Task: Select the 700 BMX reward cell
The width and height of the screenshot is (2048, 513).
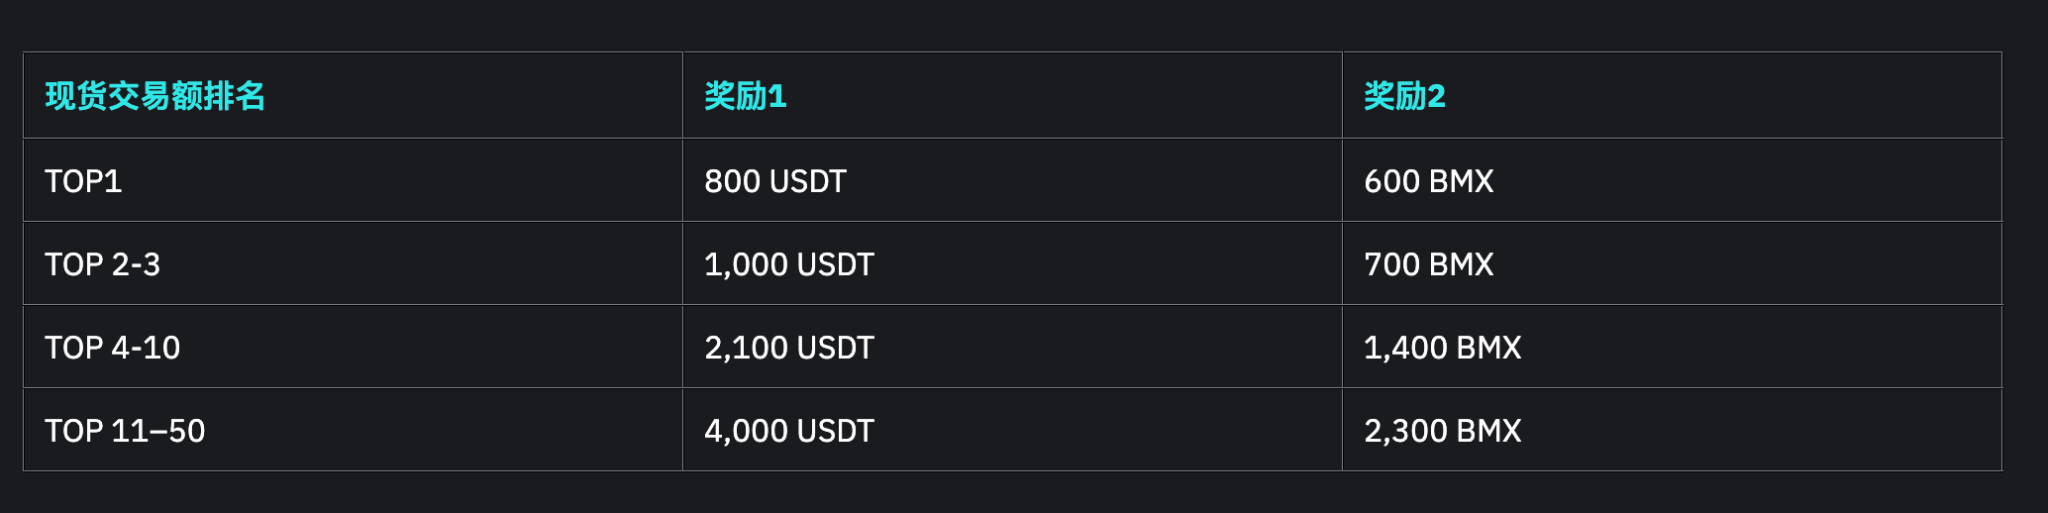Action: click(1428, 264)
